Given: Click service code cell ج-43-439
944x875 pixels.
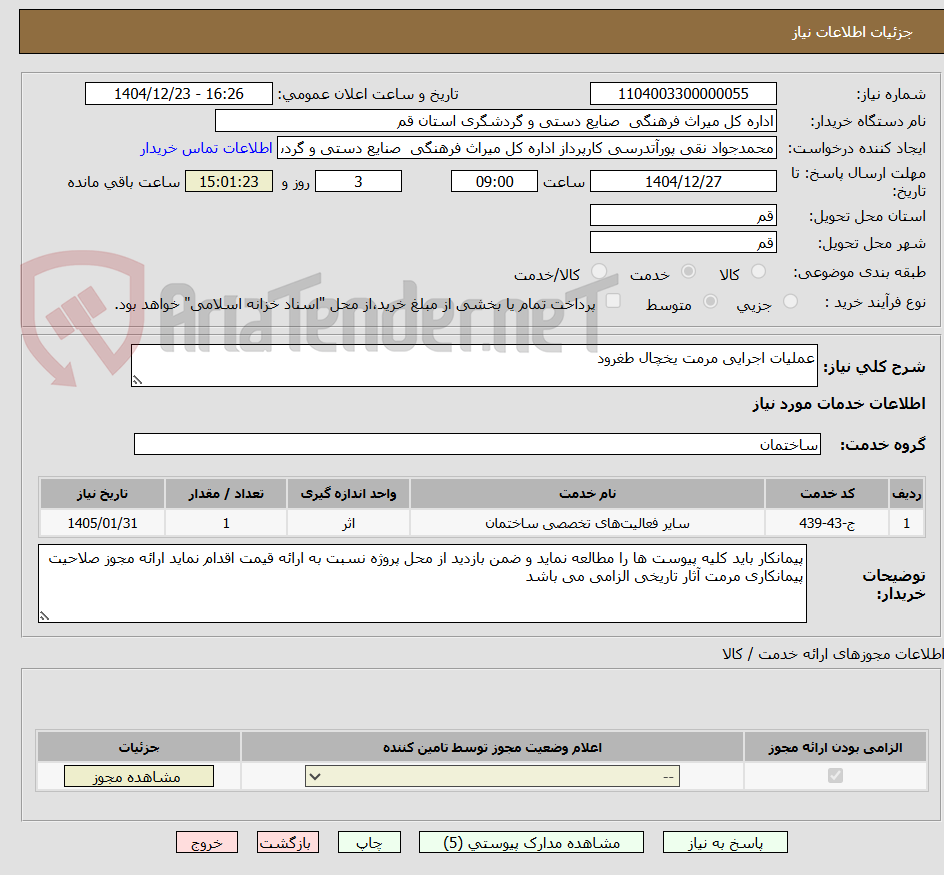Looking at the screenshot, I should pyautogui.click(x=827, y=523).
